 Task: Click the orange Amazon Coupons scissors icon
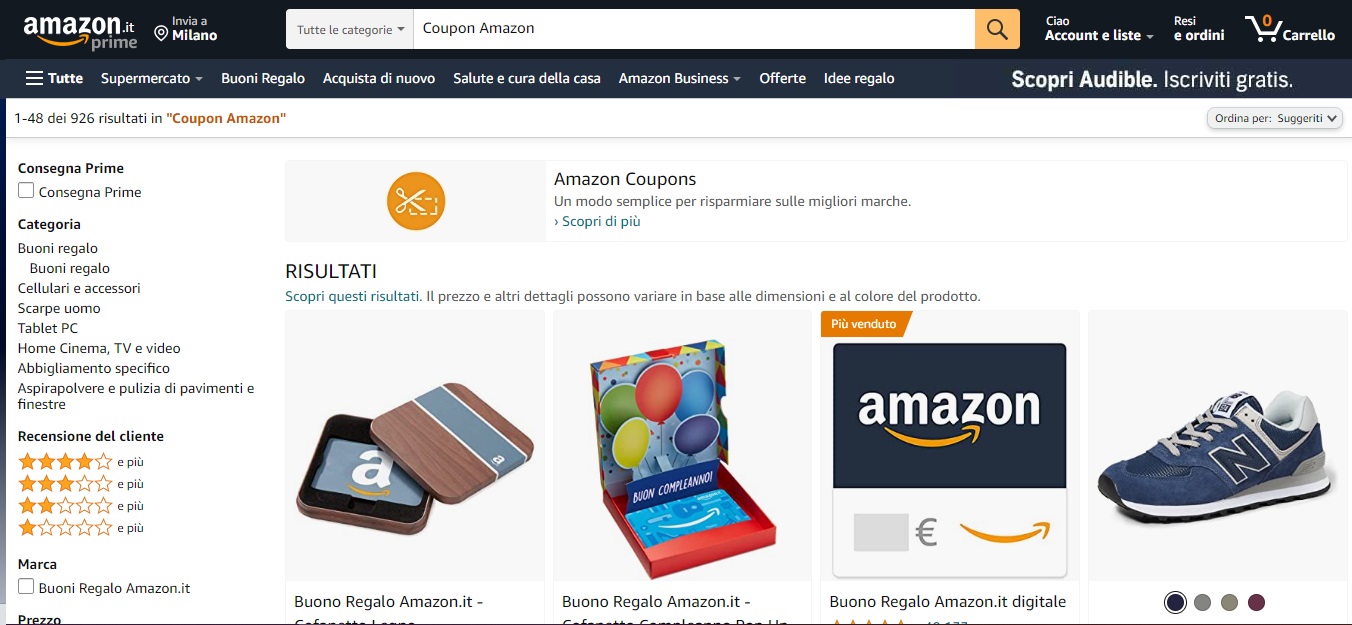point(416,201)
